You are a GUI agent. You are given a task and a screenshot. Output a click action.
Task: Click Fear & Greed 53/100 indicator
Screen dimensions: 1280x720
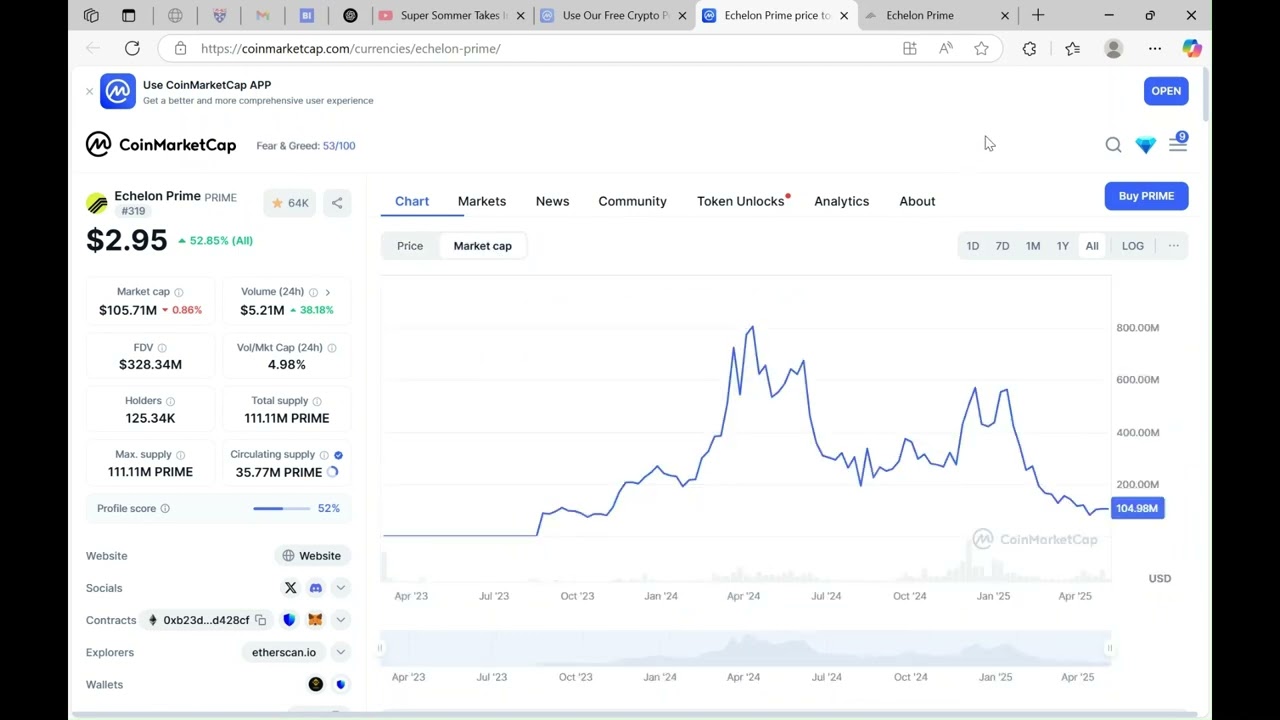[x=306, y=146]
